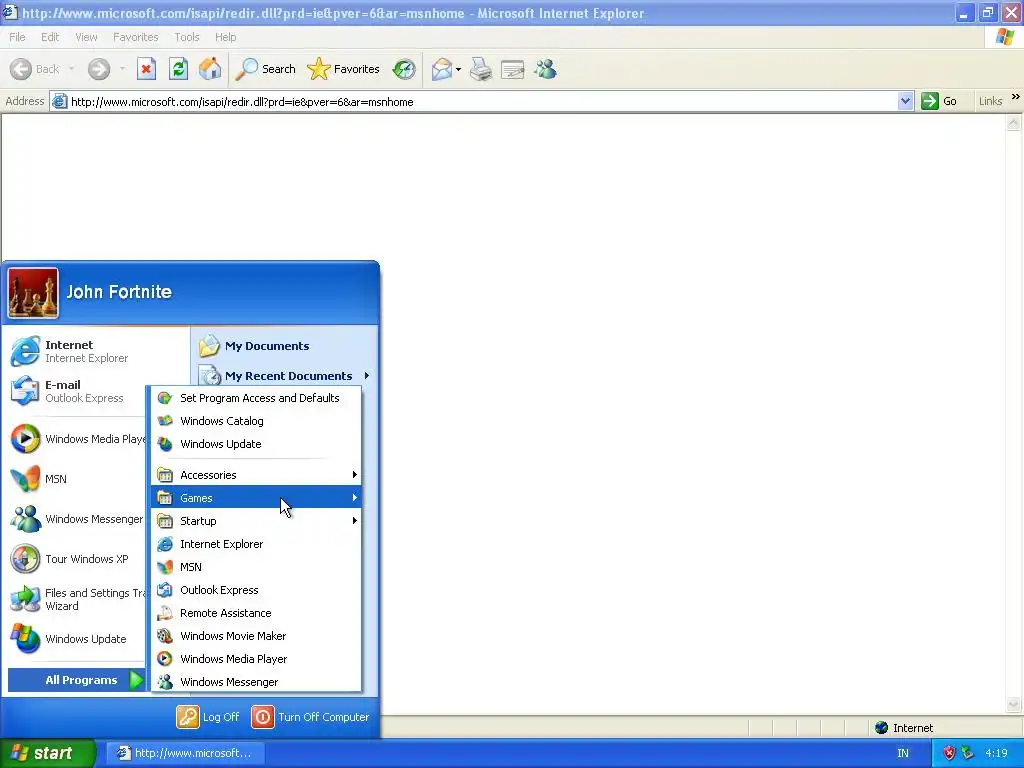
Task: Expand the Links toolbar chevron
Action: (x=1016, y=97)
